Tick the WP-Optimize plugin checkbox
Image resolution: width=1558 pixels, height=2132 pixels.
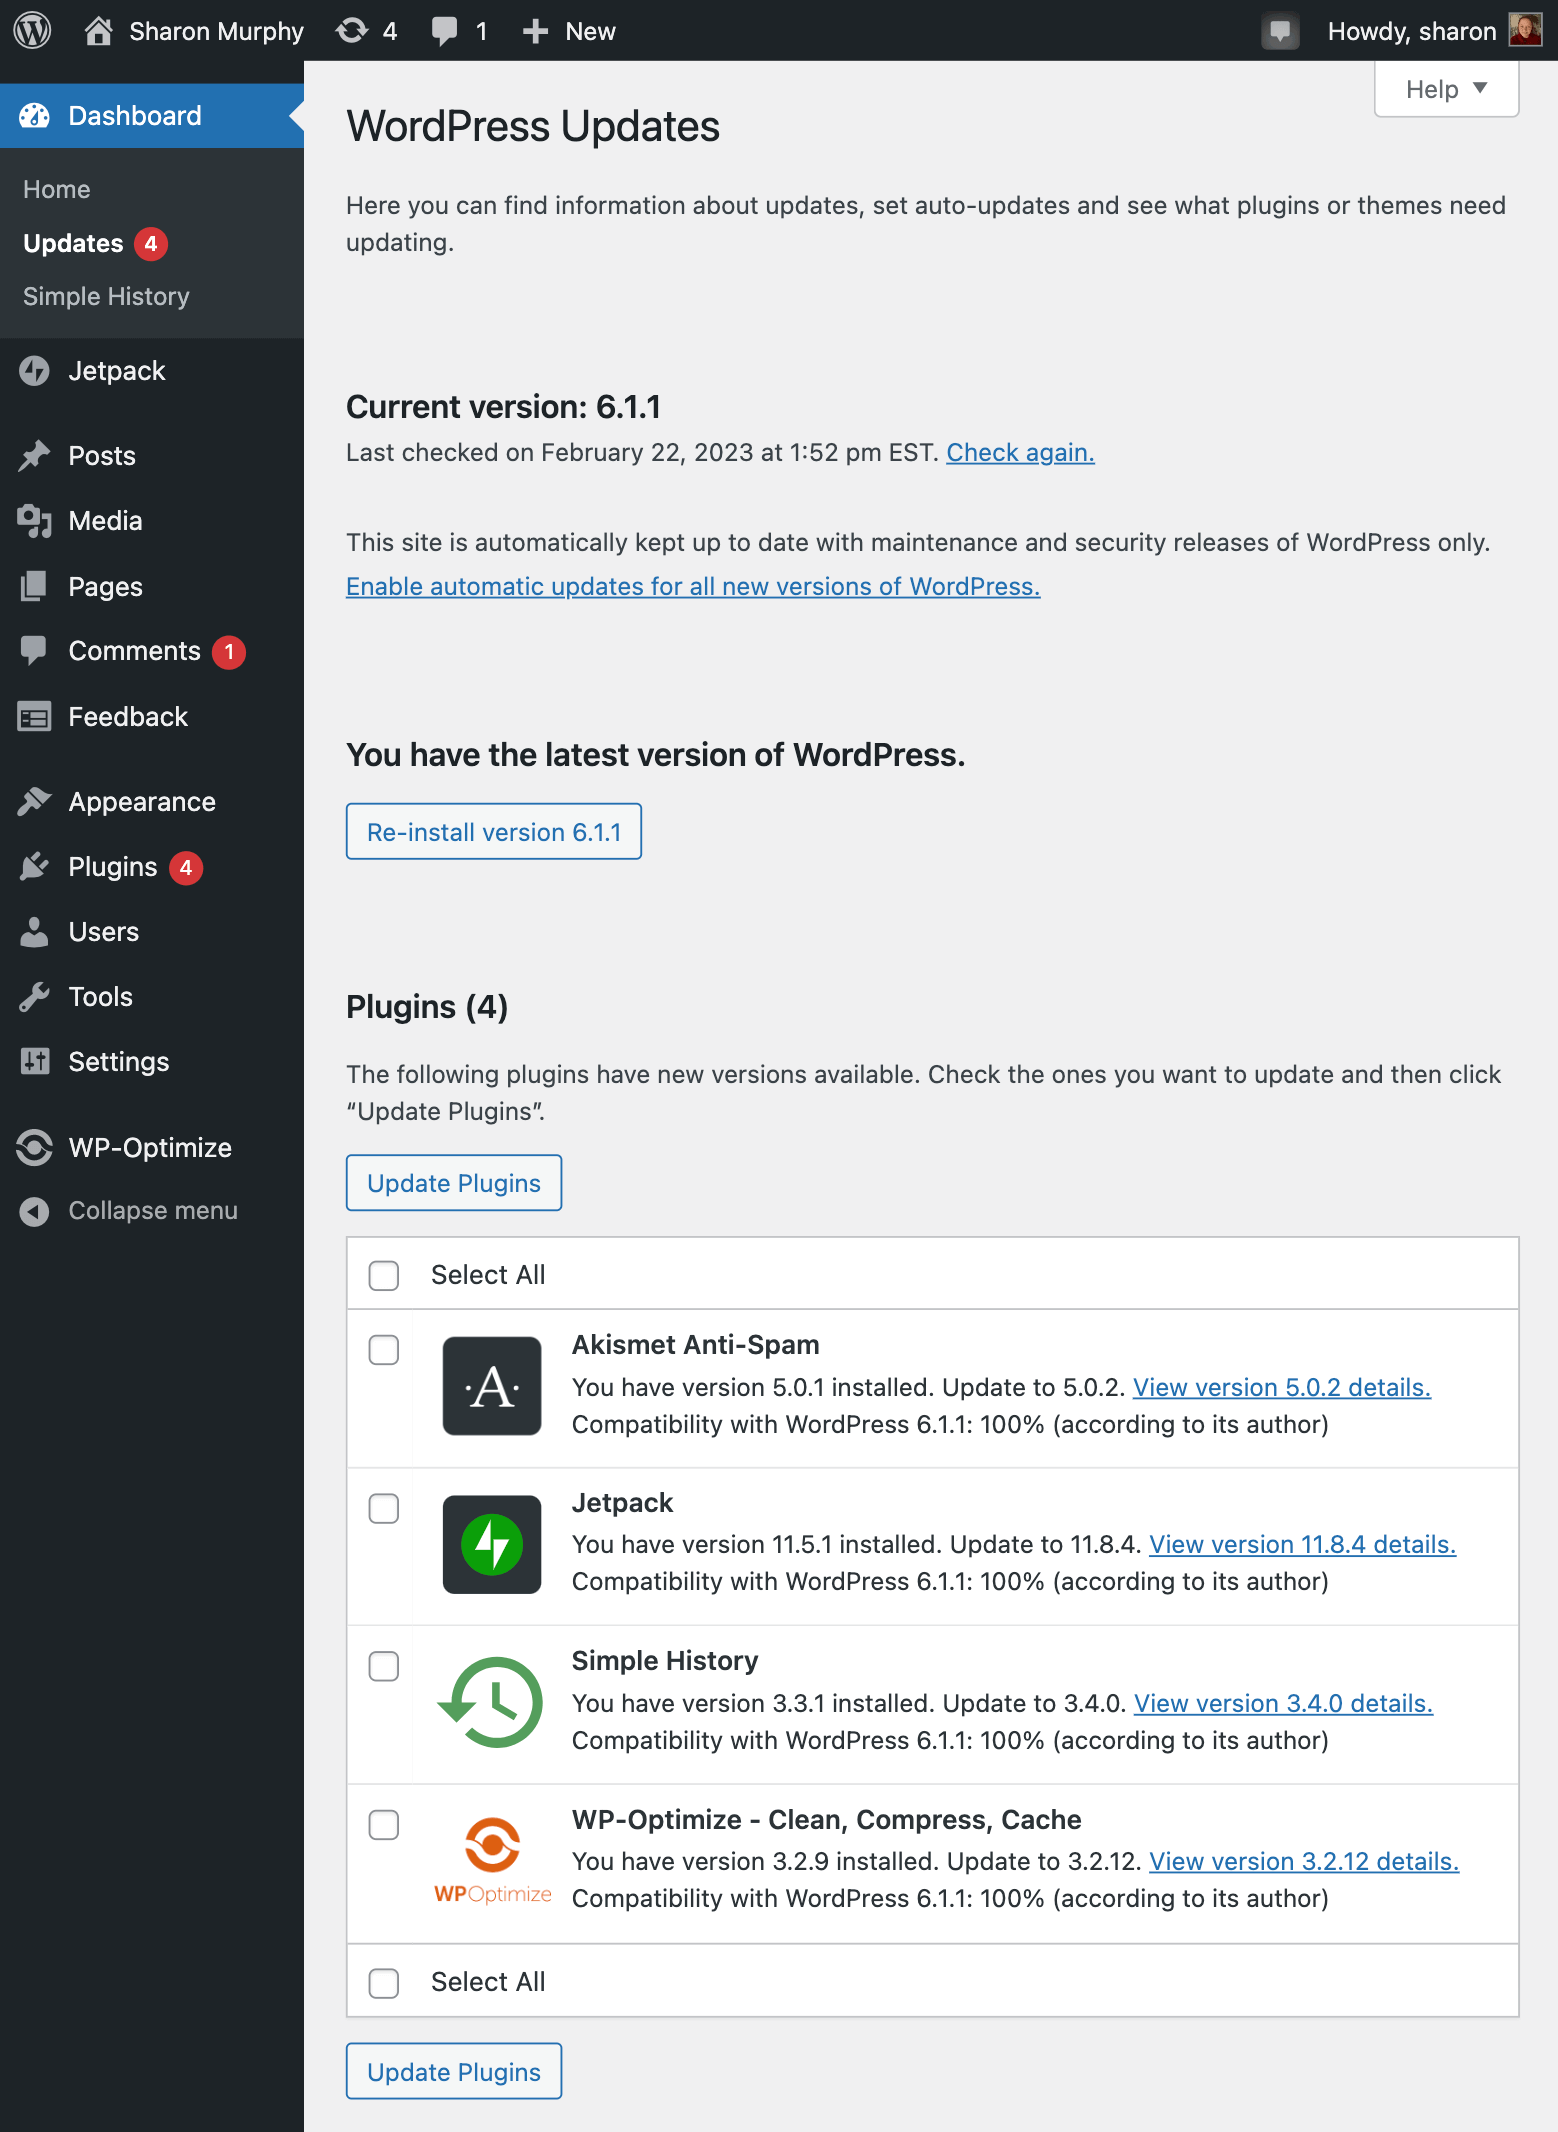click(384, 1825)
